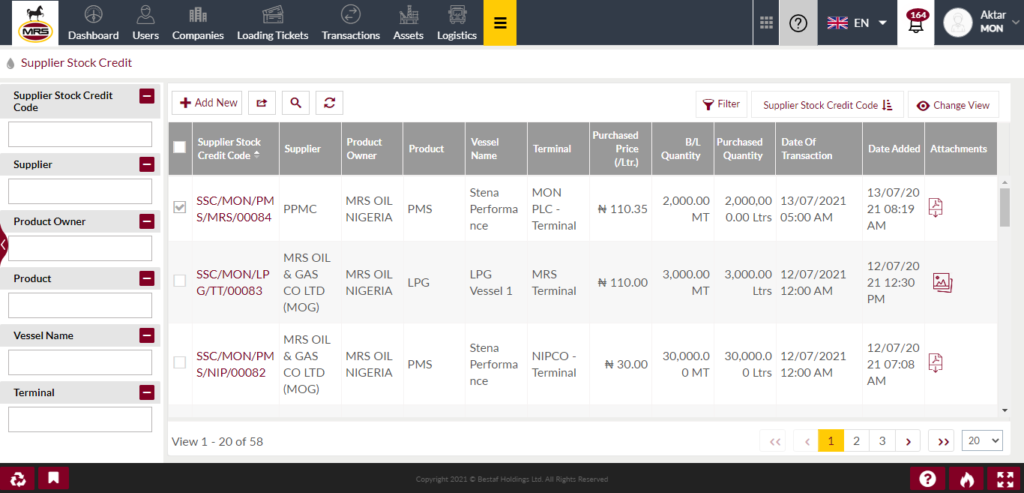Open the Dashboard menu

click(93, 23)
